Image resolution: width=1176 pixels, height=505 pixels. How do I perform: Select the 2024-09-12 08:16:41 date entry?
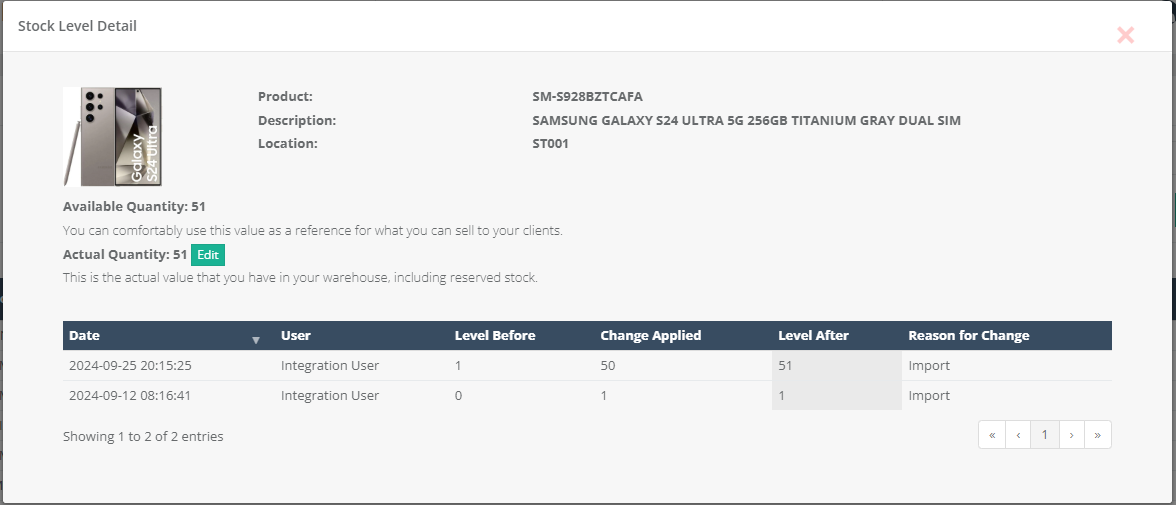tap(130, 396)
